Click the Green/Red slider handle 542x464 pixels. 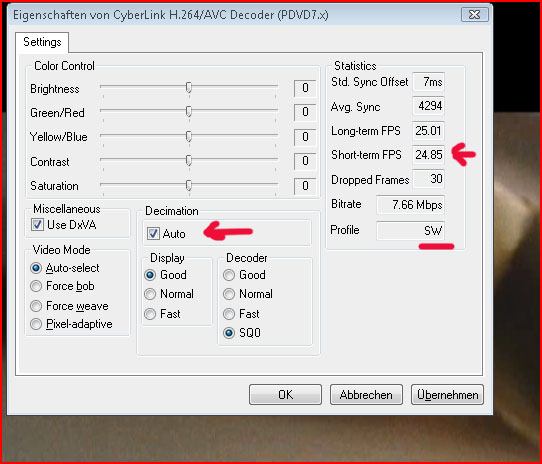tap(189, 111)
